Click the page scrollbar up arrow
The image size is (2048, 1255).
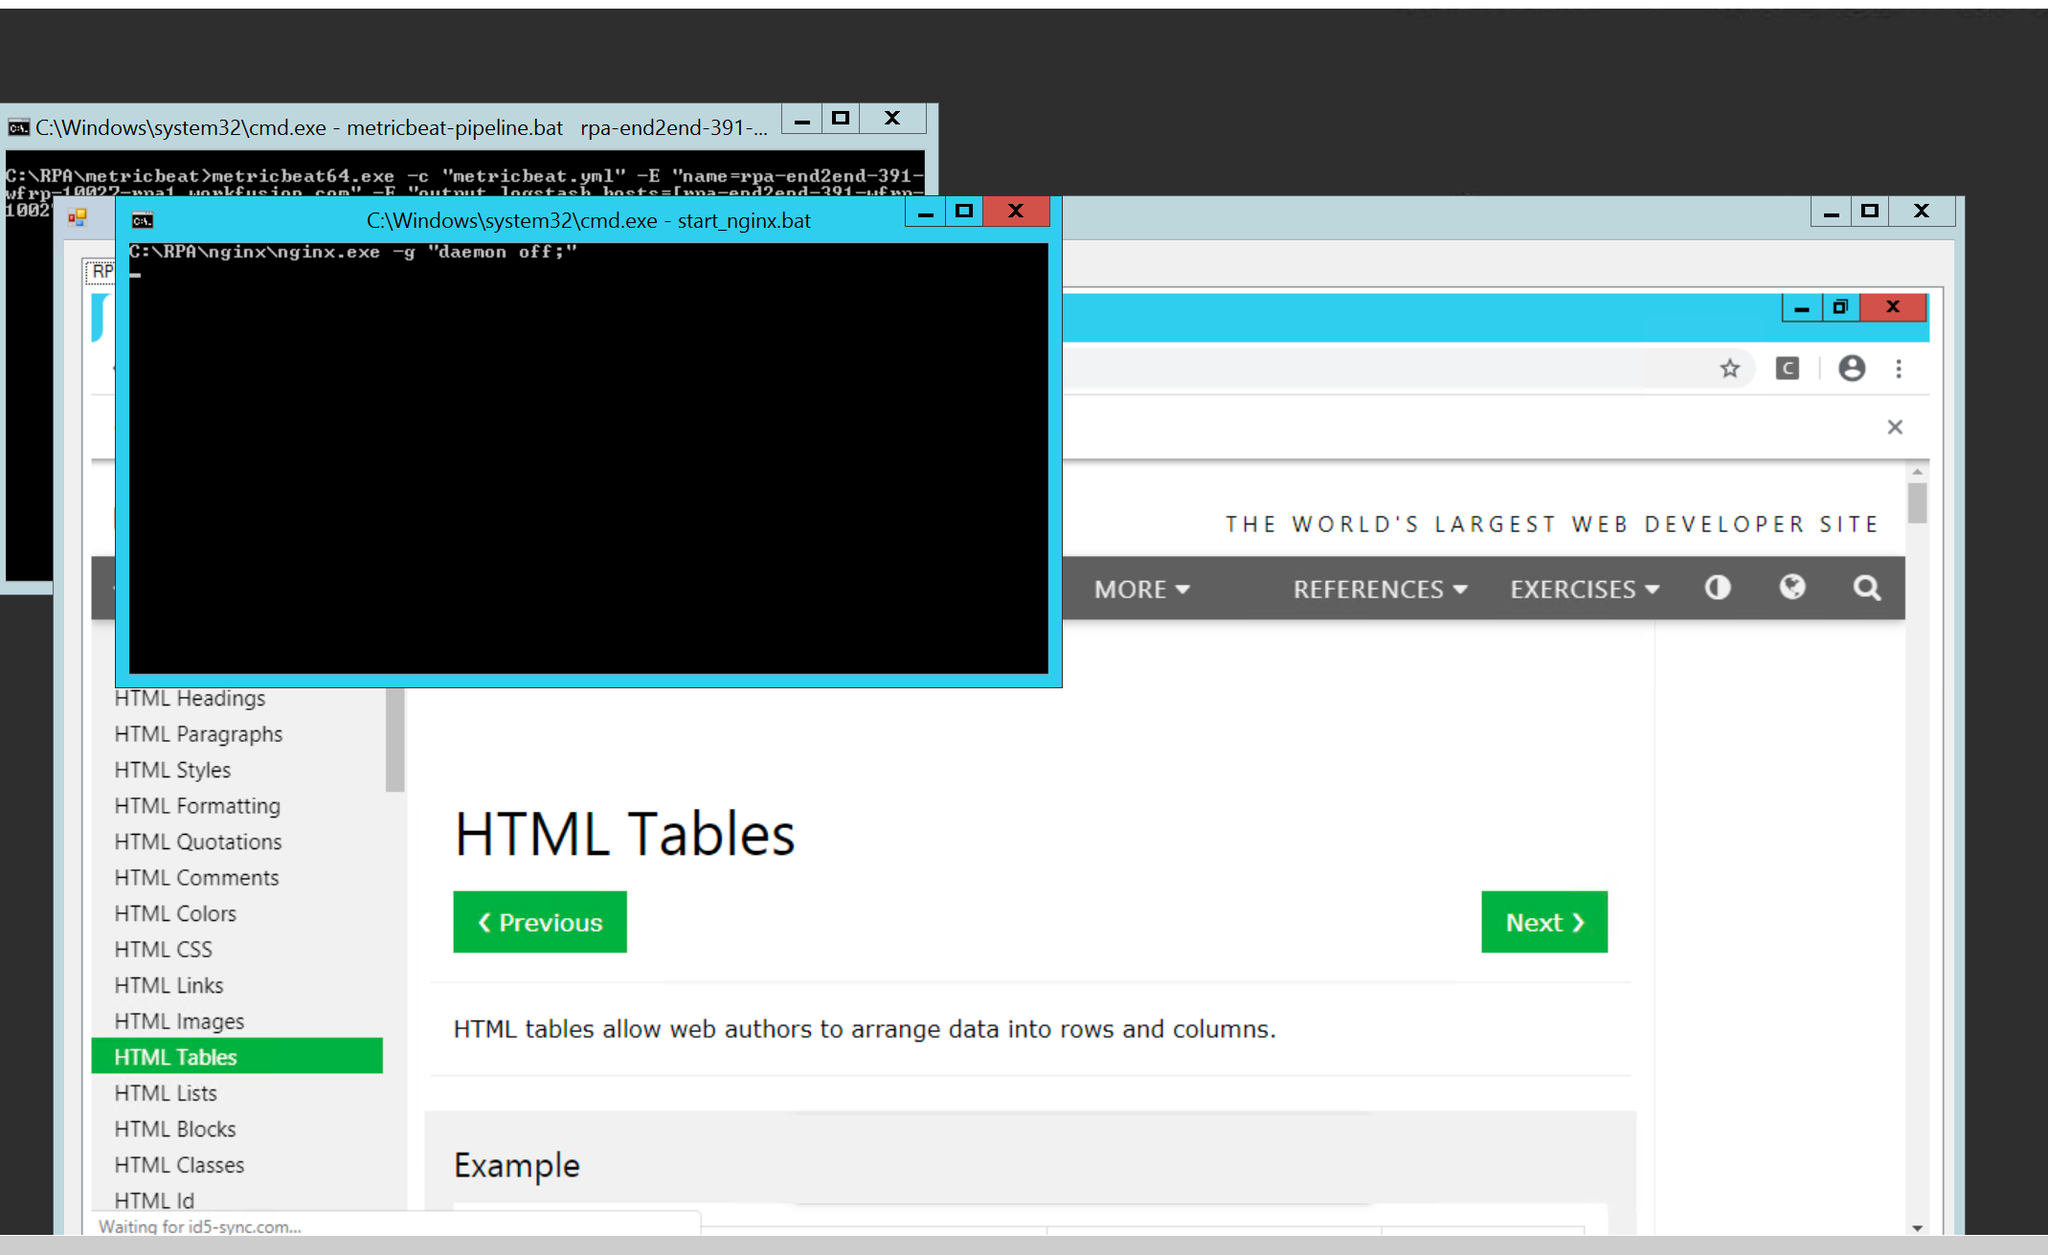pyautogui.click(x=1917, y=471)
